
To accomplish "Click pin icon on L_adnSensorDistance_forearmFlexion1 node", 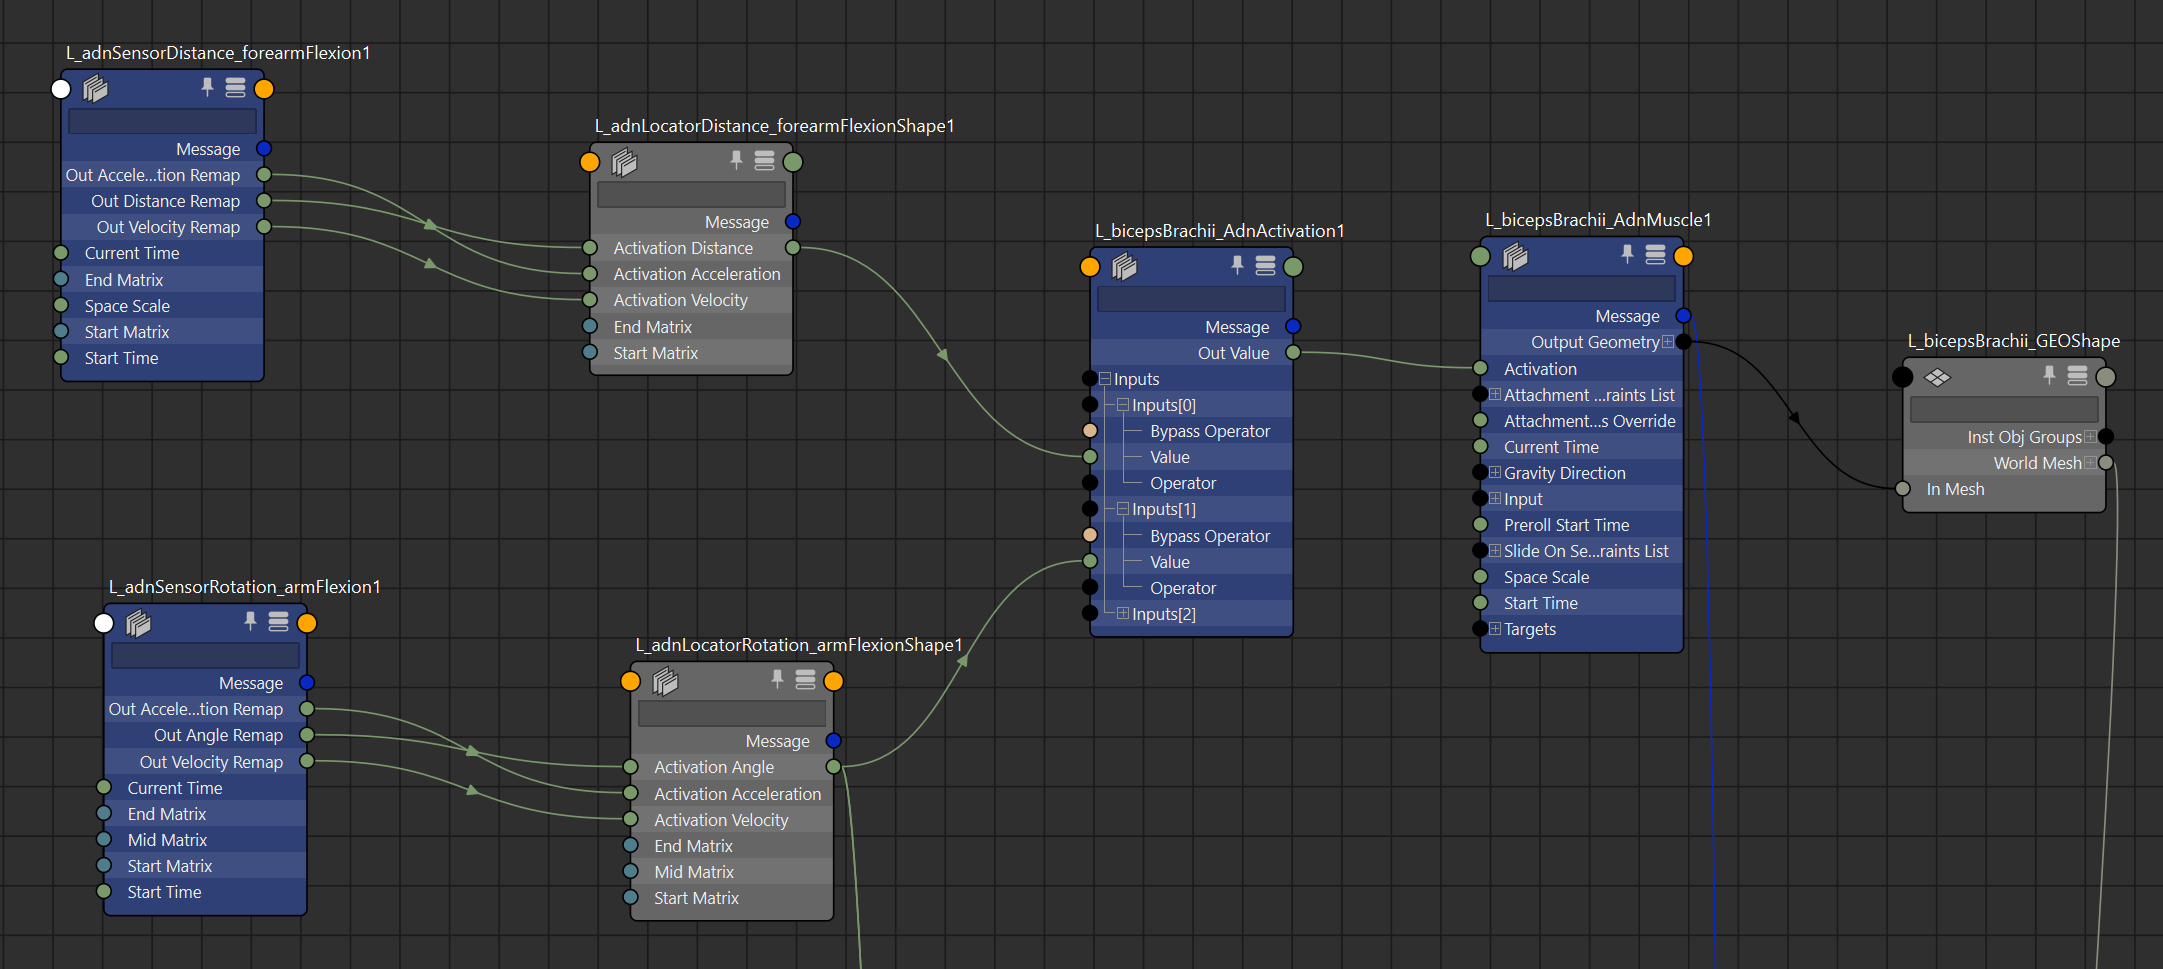I will [x=207, y=87].
